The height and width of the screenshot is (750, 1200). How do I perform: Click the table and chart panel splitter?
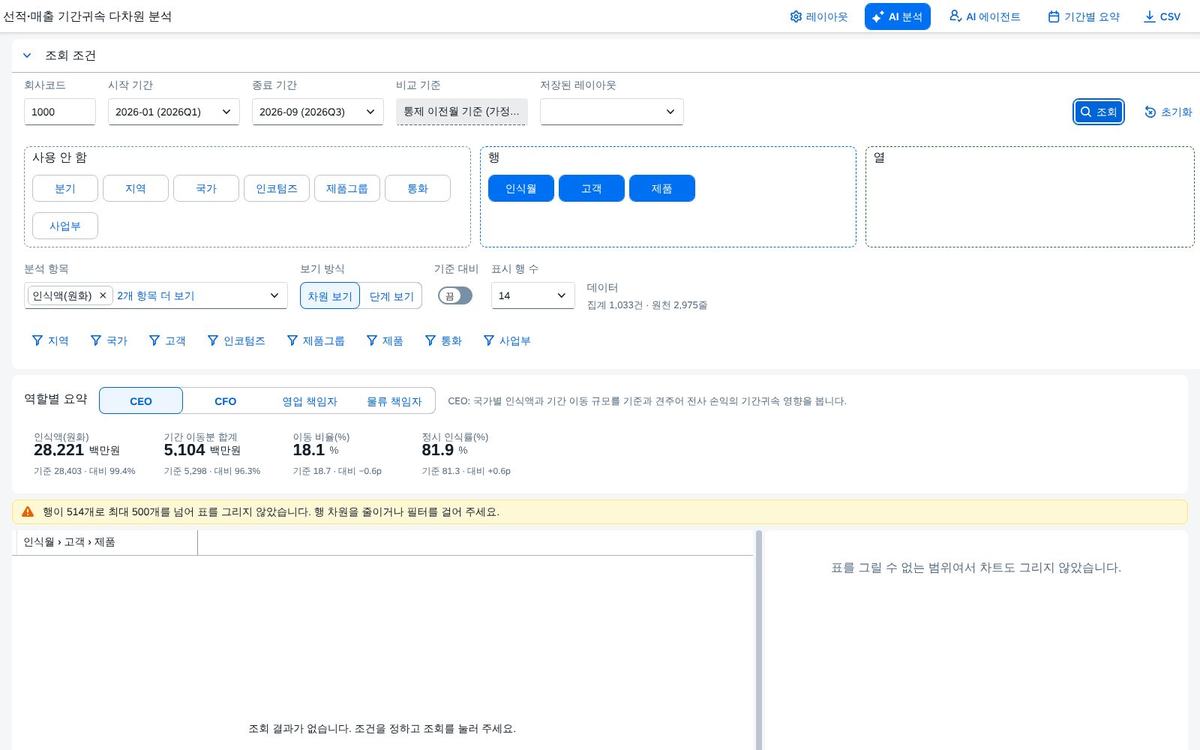[759, 640]
